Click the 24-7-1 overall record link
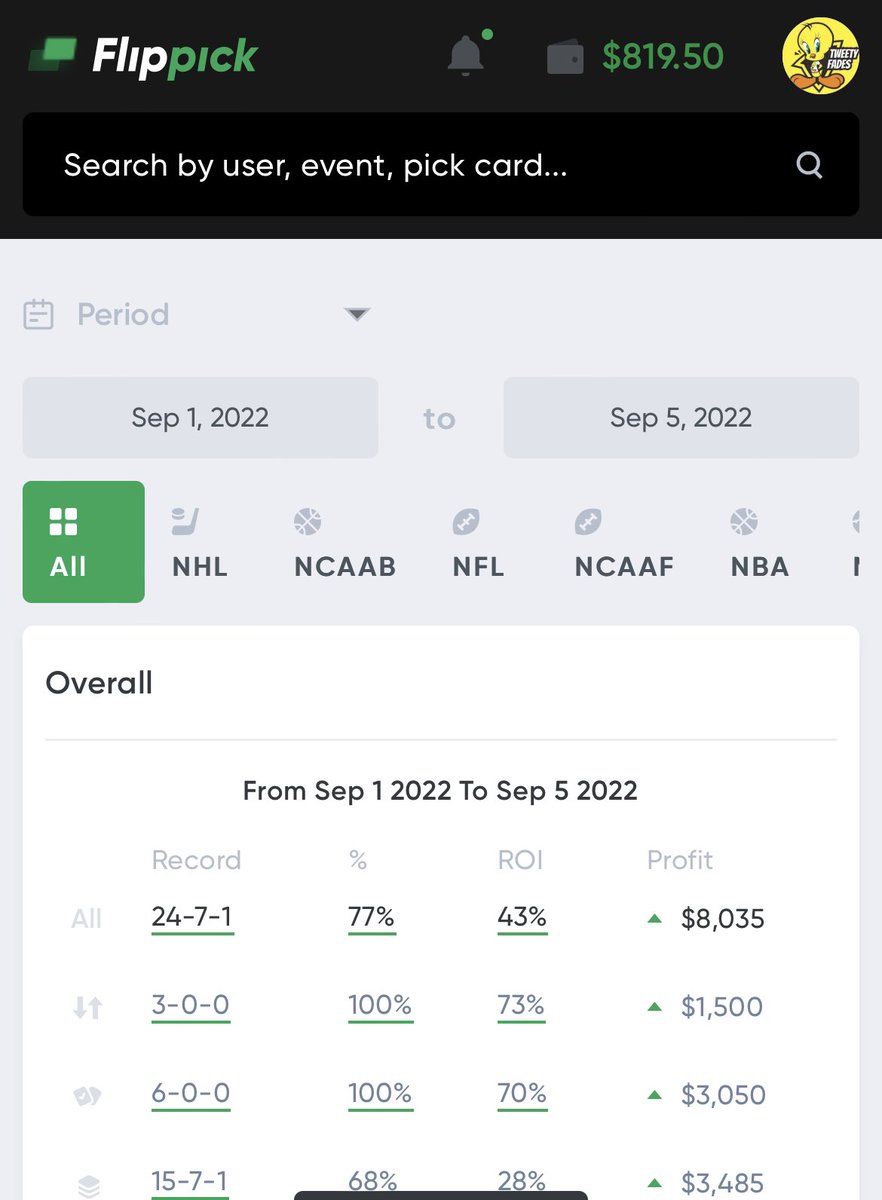The height and width of the screenshot is (1200, 882). [193, 918]
